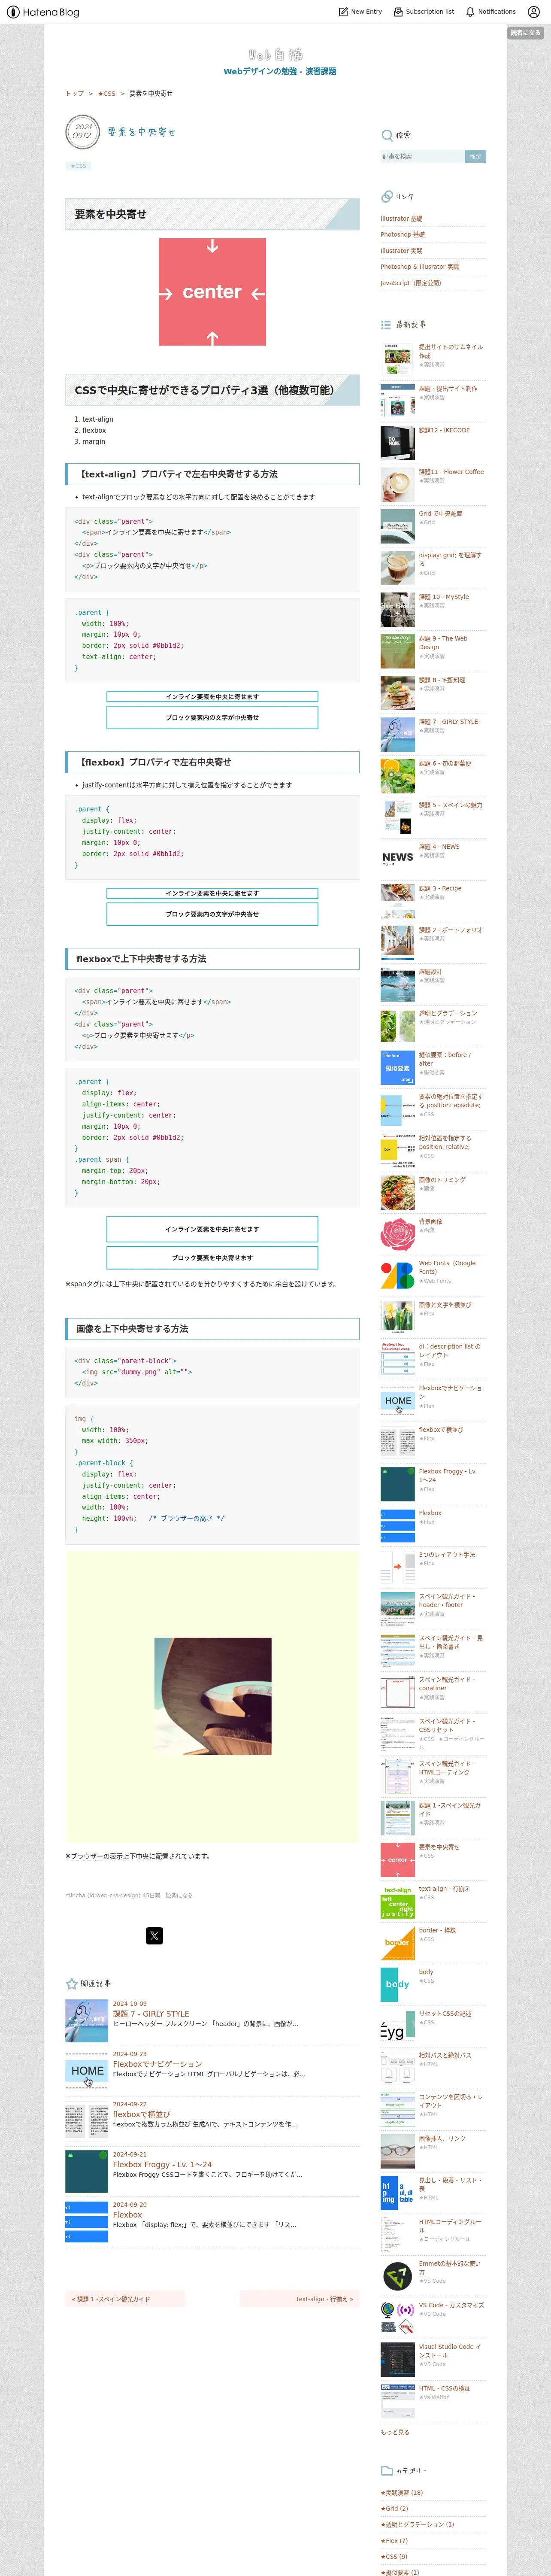This screenshot has width=551, height=2576.
Task: Open the VS Code - カスタマイズ article
Action: 451,2305
